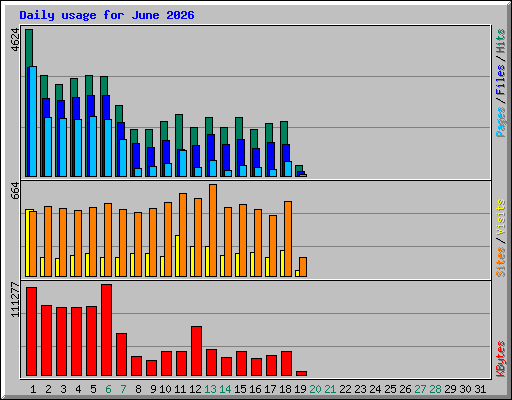Click green day number 21 on the x-axis
This screenshot has height=400, width=512.
pyautogui.click(x=330, y=389)
